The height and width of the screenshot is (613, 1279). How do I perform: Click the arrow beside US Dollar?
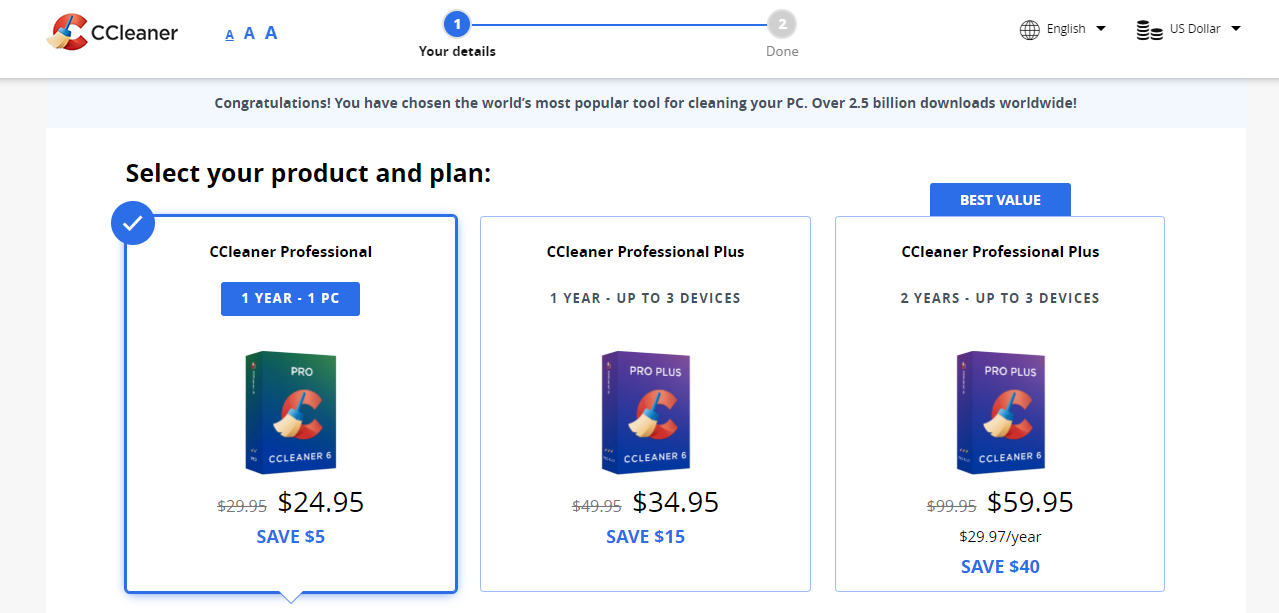coord(1236,29)
